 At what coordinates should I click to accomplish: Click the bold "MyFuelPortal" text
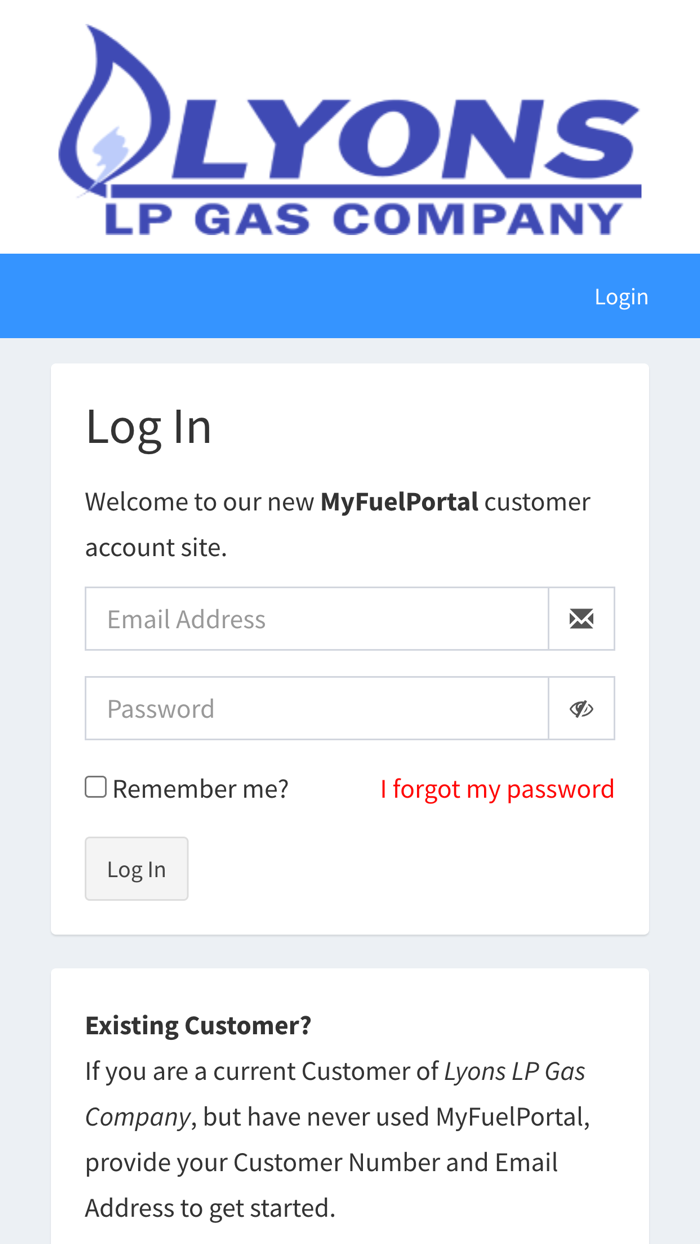click(399, 501)
